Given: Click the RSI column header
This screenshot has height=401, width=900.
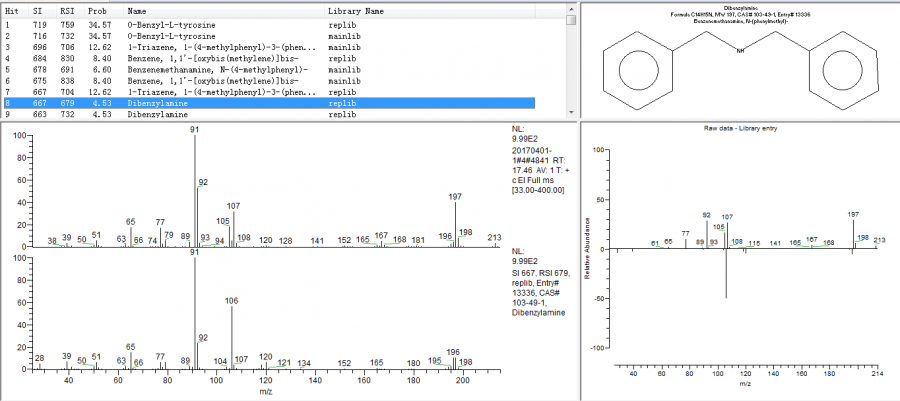Looking at the screenshot, I should [x=67, y=10].
